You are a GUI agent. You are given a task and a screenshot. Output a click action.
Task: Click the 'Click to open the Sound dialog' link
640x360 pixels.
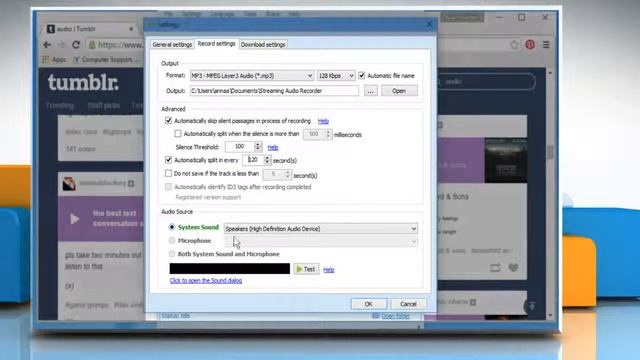tap(206, 280)
